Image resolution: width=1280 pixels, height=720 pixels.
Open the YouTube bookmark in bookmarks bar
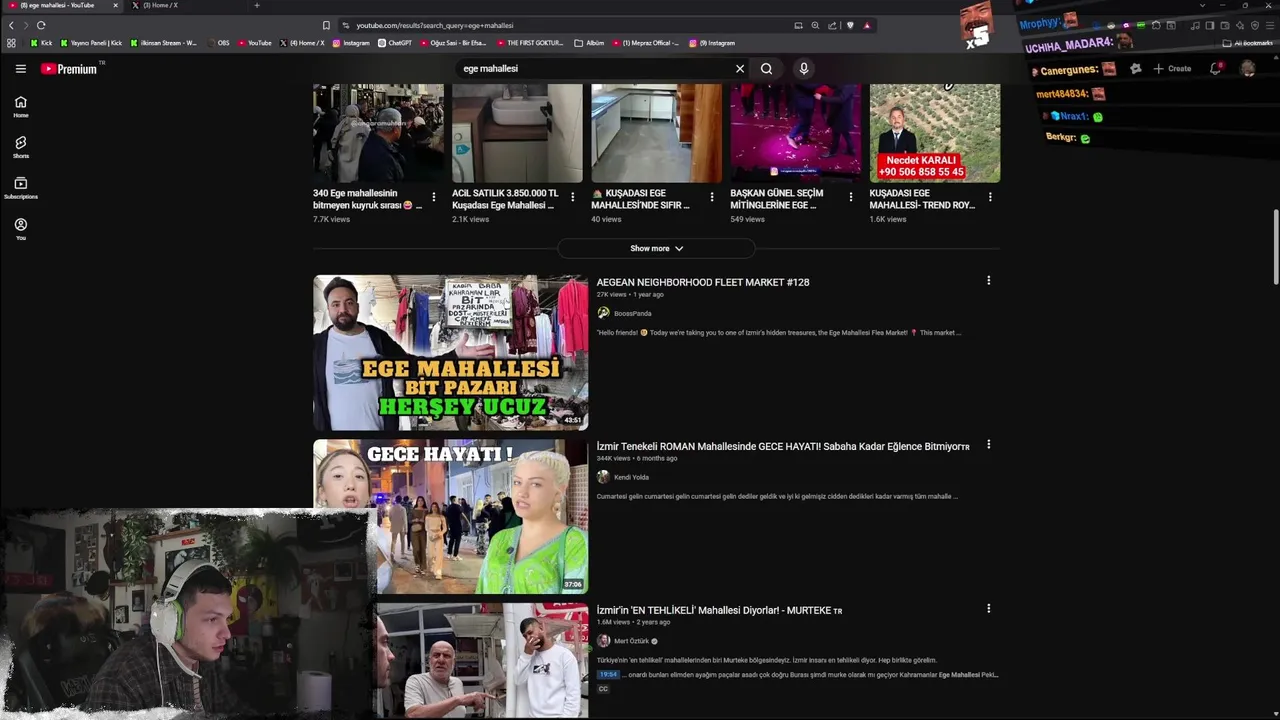point(254,43)
